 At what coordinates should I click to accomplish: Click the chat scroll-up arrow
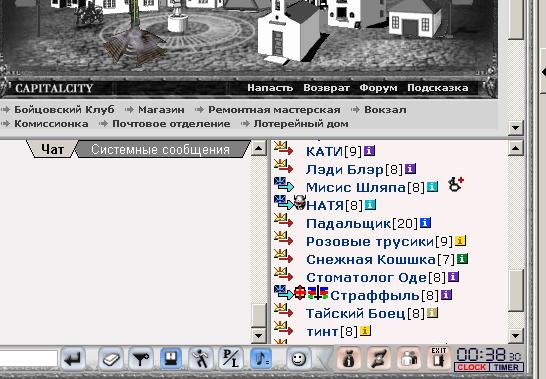258,149
